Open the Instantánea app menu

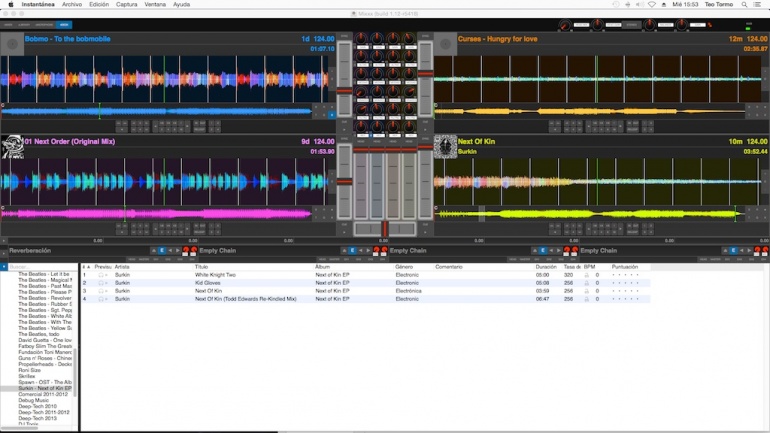38,4
